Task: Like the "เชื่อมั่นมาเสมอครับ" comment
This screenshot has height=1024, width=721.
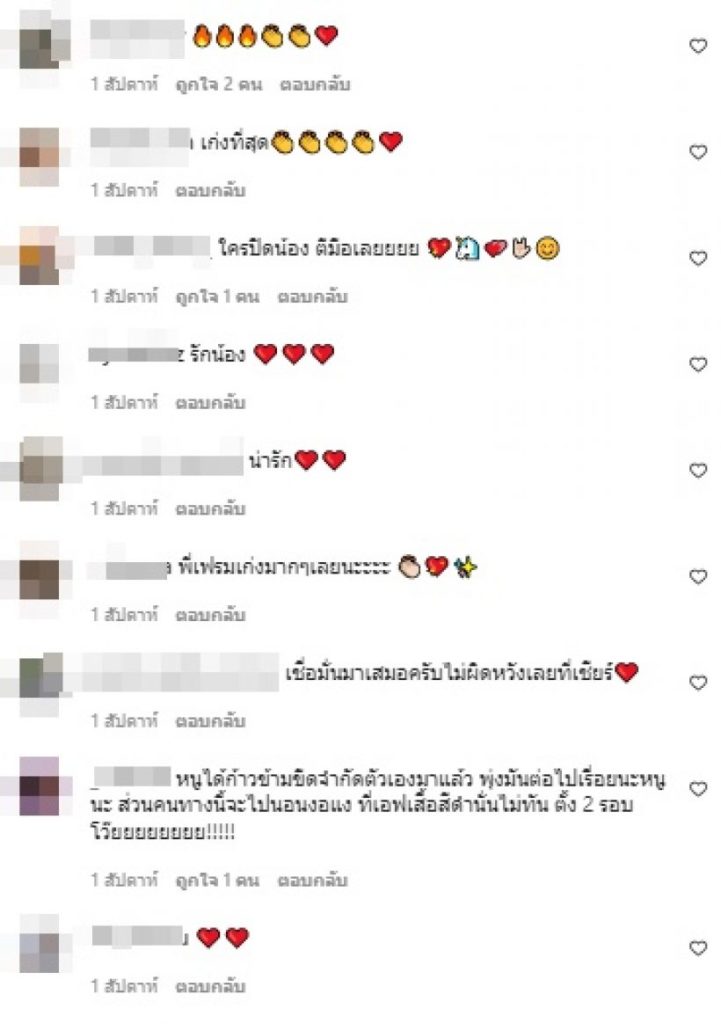Action: click(698, 682)
